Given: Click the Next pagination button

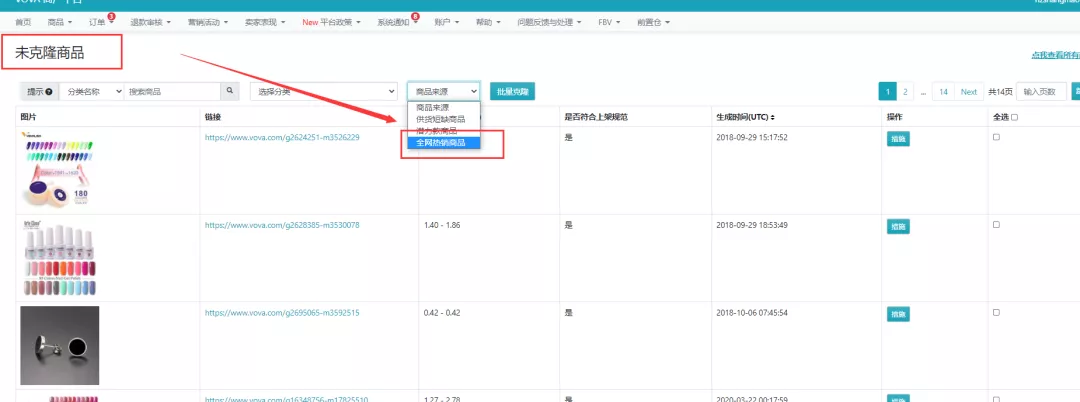Looking at the screenshot, I should pyautogui.click(x=969, y=92).
